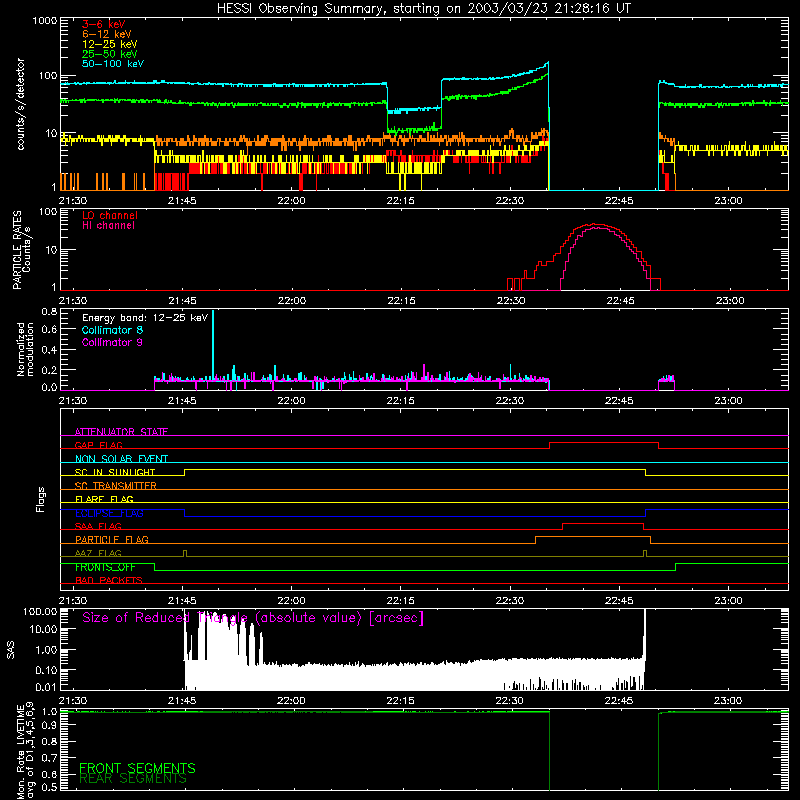
Task: Select the SC_IN_SUNLIGHT flag label
Action: pyautogui.click(x=115, y=472)
